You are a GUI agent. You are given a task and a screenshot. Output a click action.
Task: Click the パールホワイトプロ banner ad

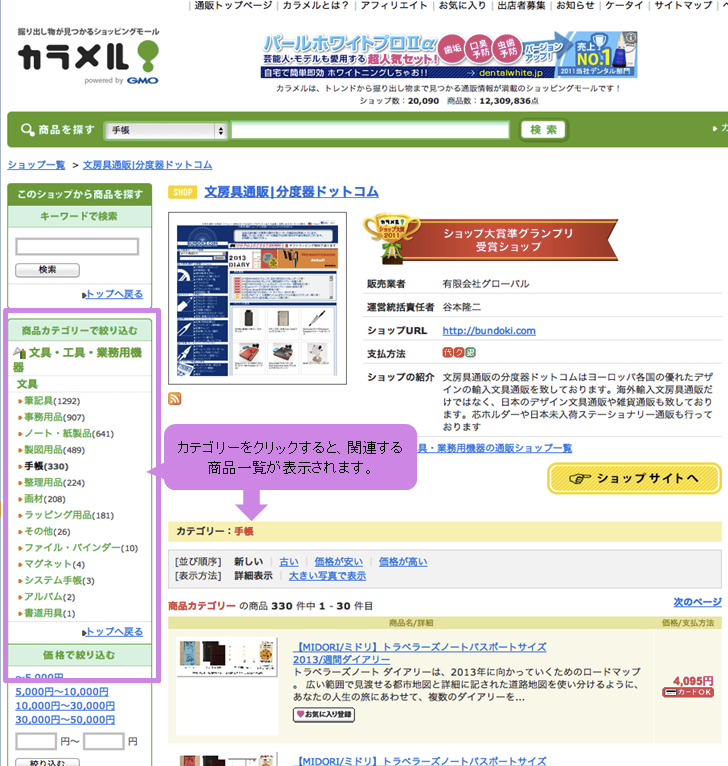(449, 55)
